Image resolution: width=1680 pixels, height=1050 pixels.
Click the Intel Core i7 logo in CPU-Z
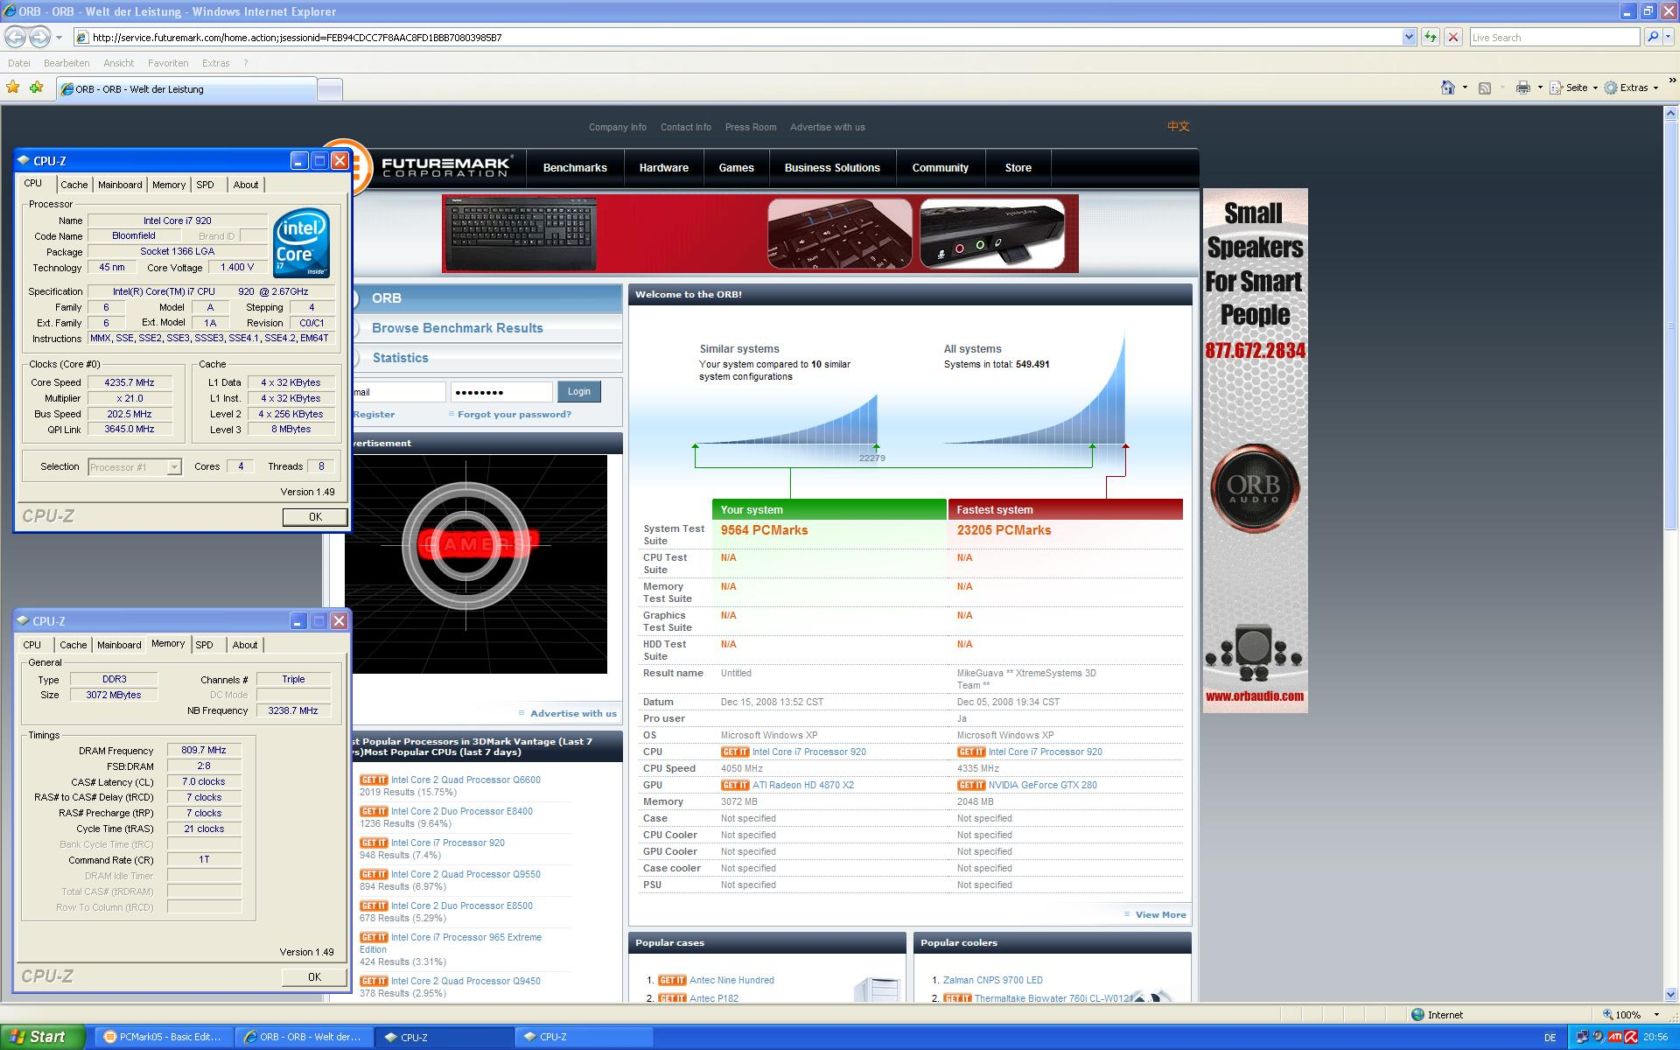point(301,243)
